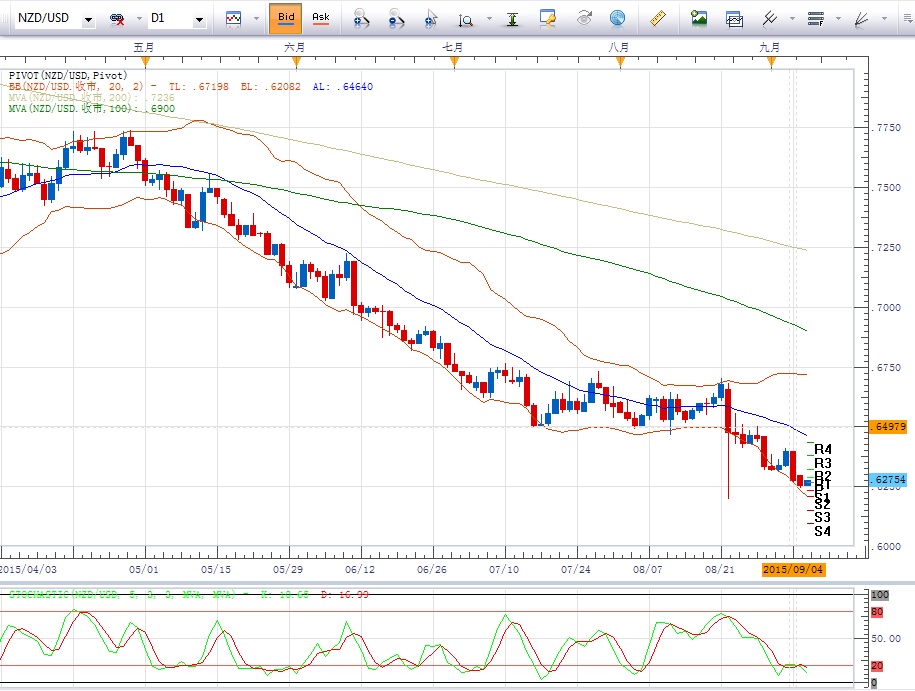Click the blue radar icon
Screen dimensions: 915x691
point(617,19)
